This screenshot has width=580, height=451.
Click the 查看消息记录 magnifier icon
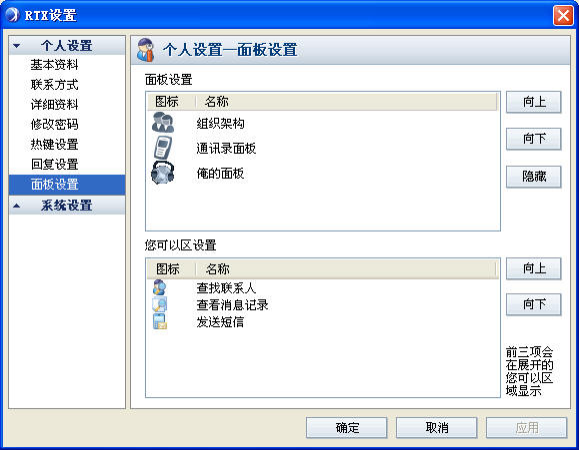coord(159,304)
